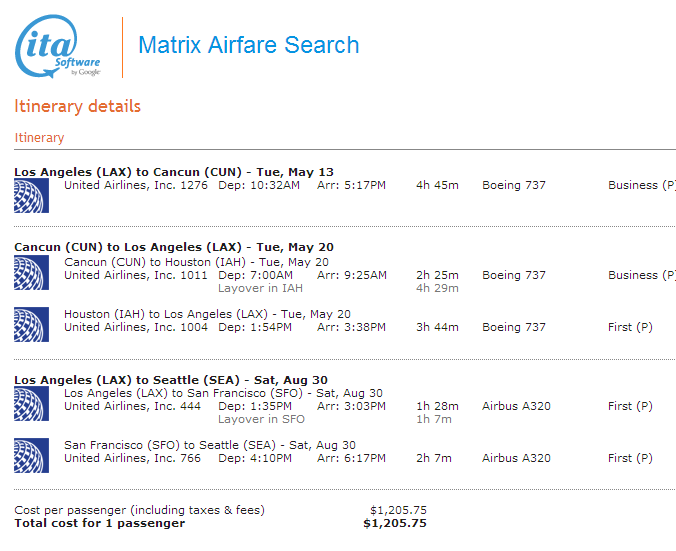Select the 3h 44m duration
Screen dimensions: 676x551
click(437, 327)
